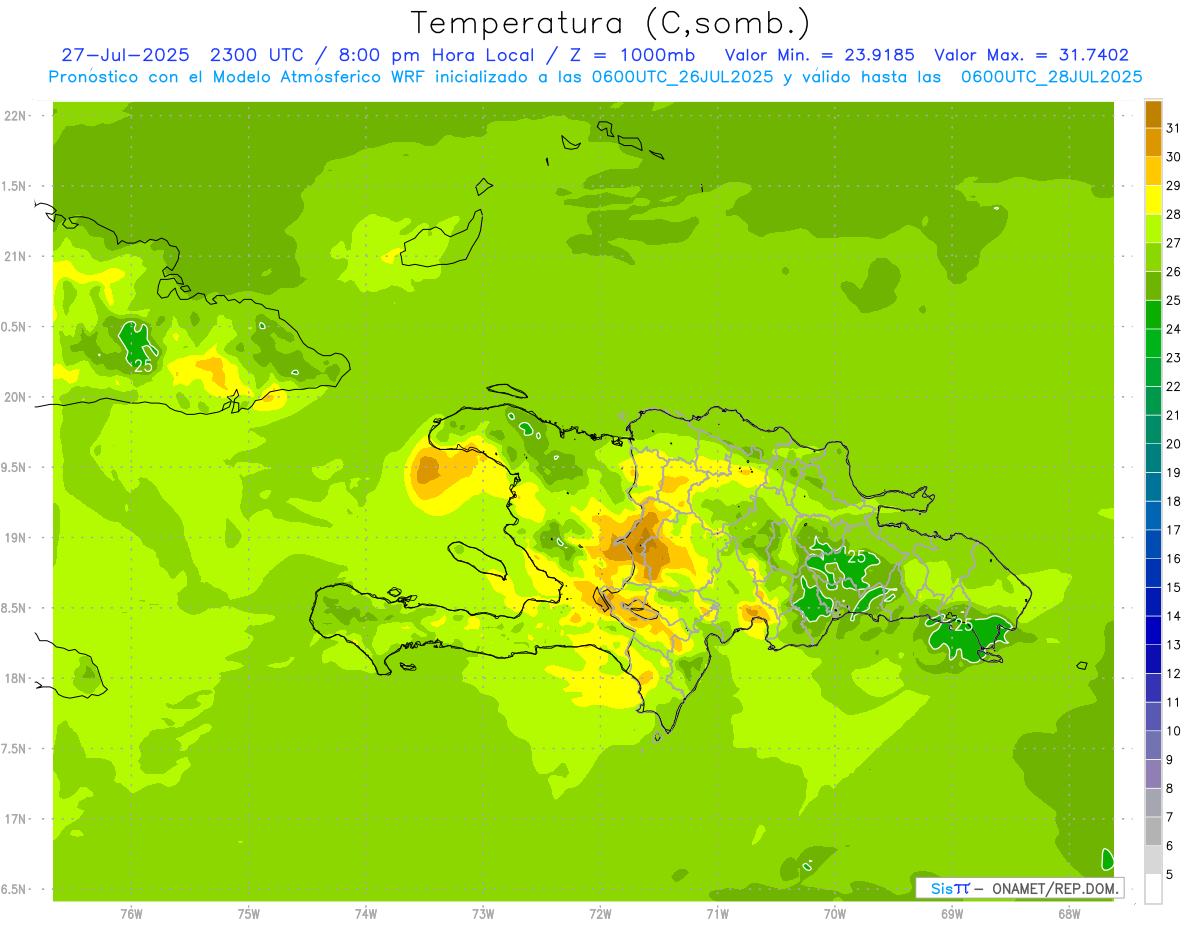The height and width of the screenshot is (927, 1200).
Task: Click the "ONAMET/REP.DOM." credit label
Action: pos(1054,888)
